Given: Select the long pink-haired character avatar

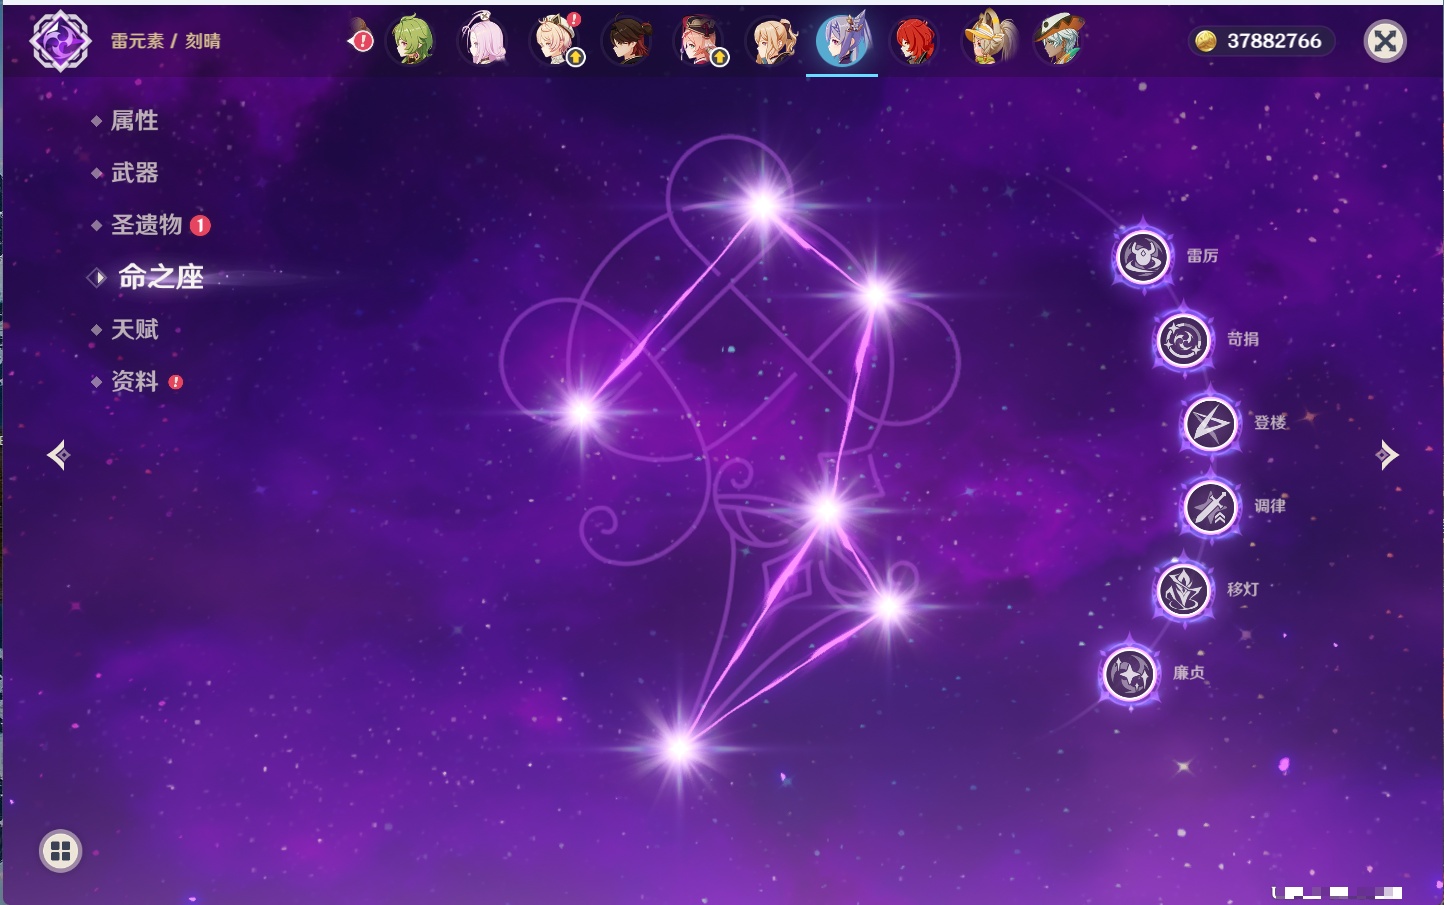Looking at the screenshot, I should (x=483, y=40).
